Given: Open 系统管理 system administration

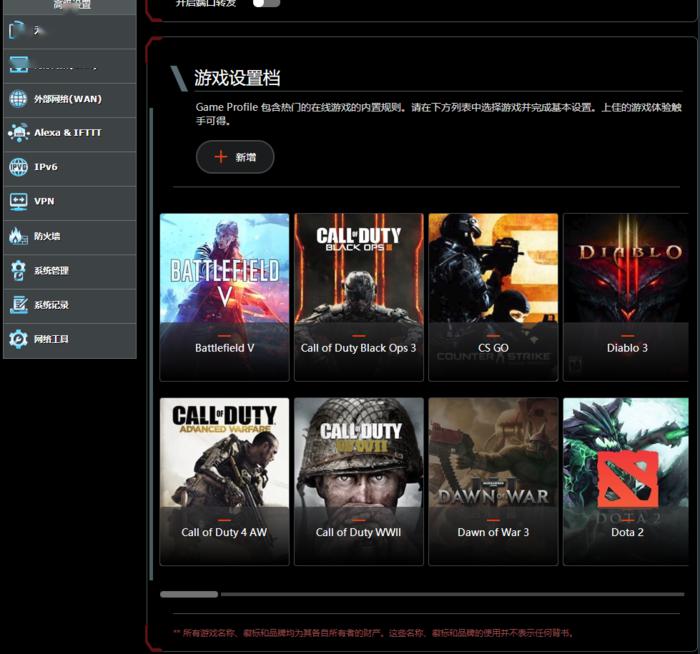Looking at the screenshot, I should point(69,270).
